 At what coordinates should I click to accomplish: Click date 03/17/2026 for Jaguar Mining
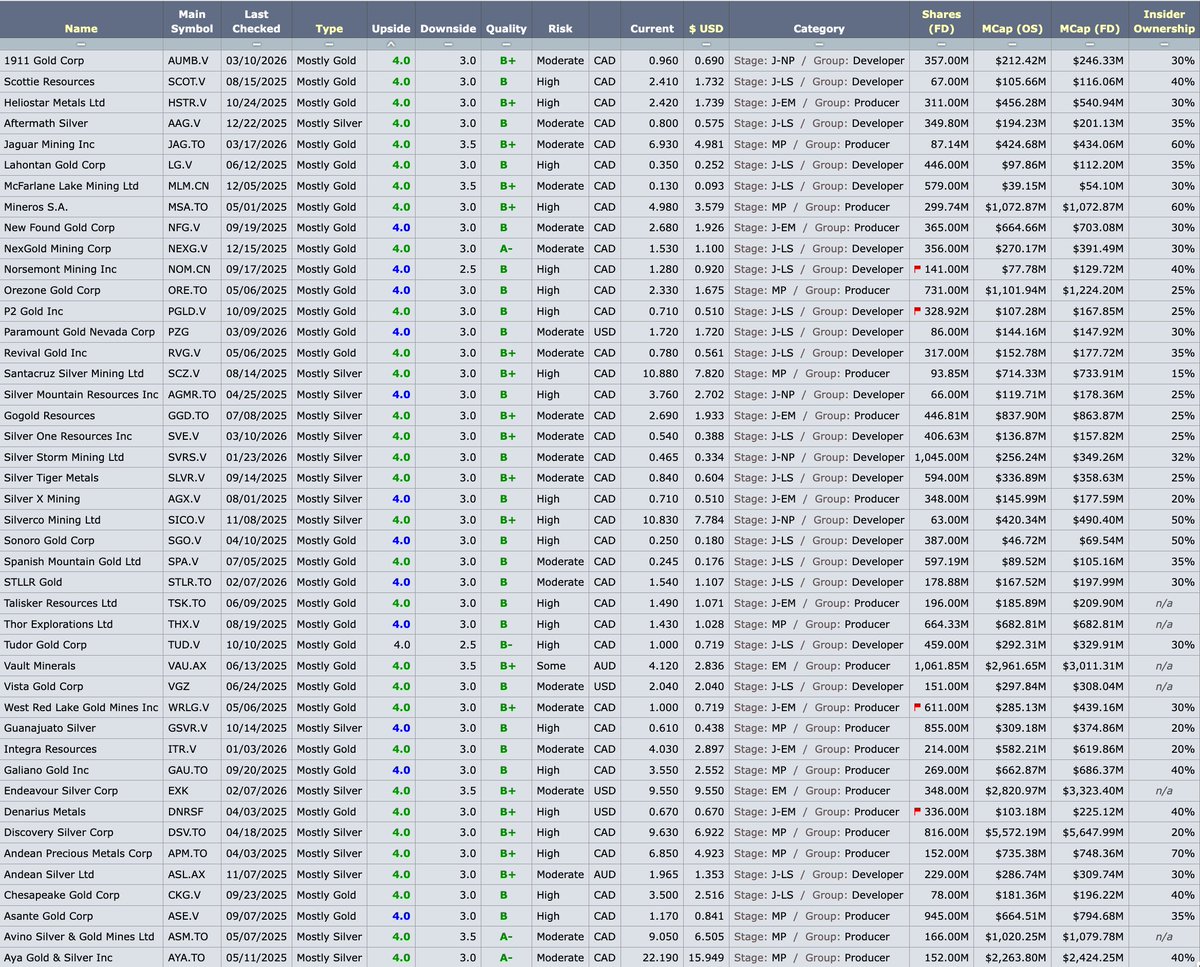click(x=257, y=144)
